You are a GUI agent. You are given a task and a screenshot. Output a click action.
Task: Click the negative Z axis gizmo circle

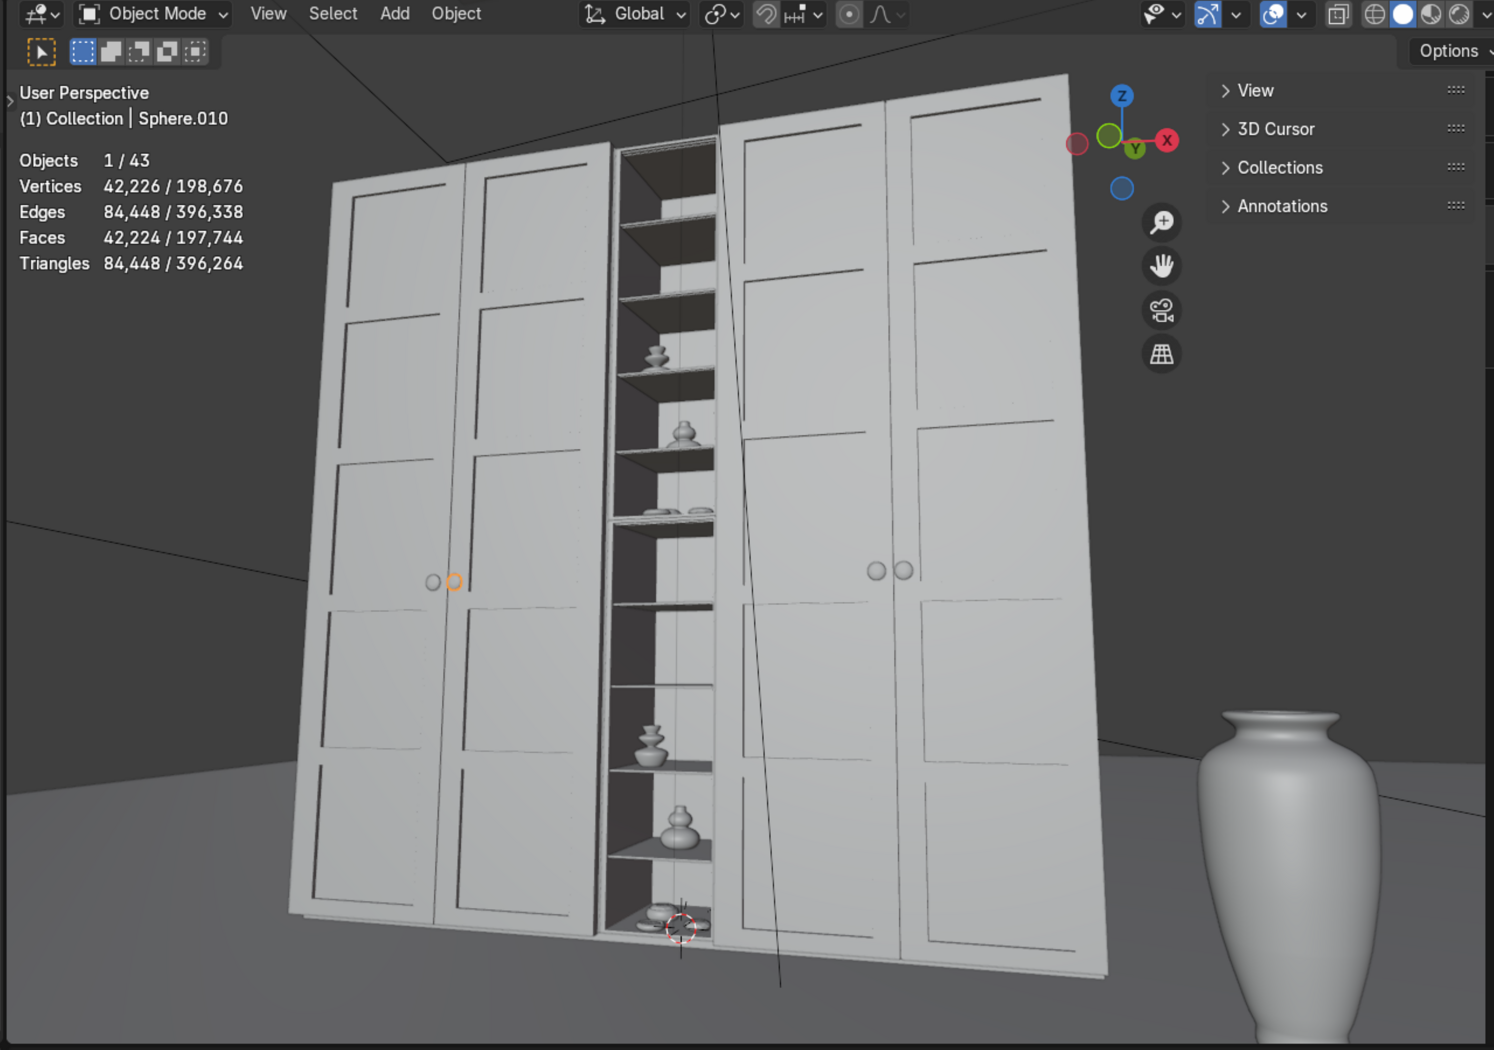point(1122,188)
